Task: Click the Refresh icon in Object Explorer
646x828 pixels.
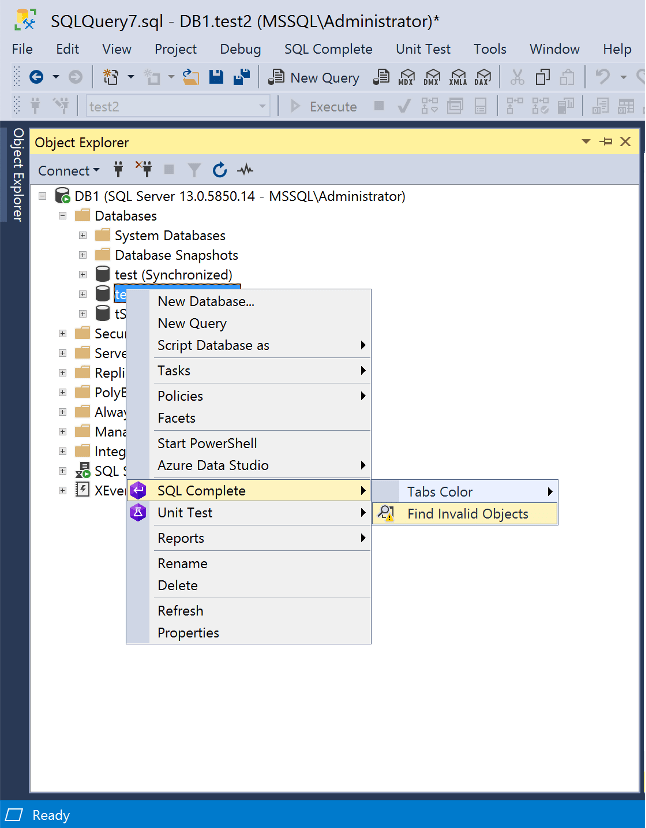Action: [x=220, y=170]
